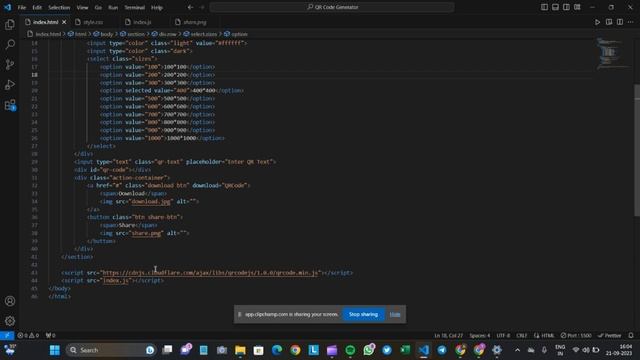
Task: Click the Prettier status bar item
Action: tap(609, 336)
